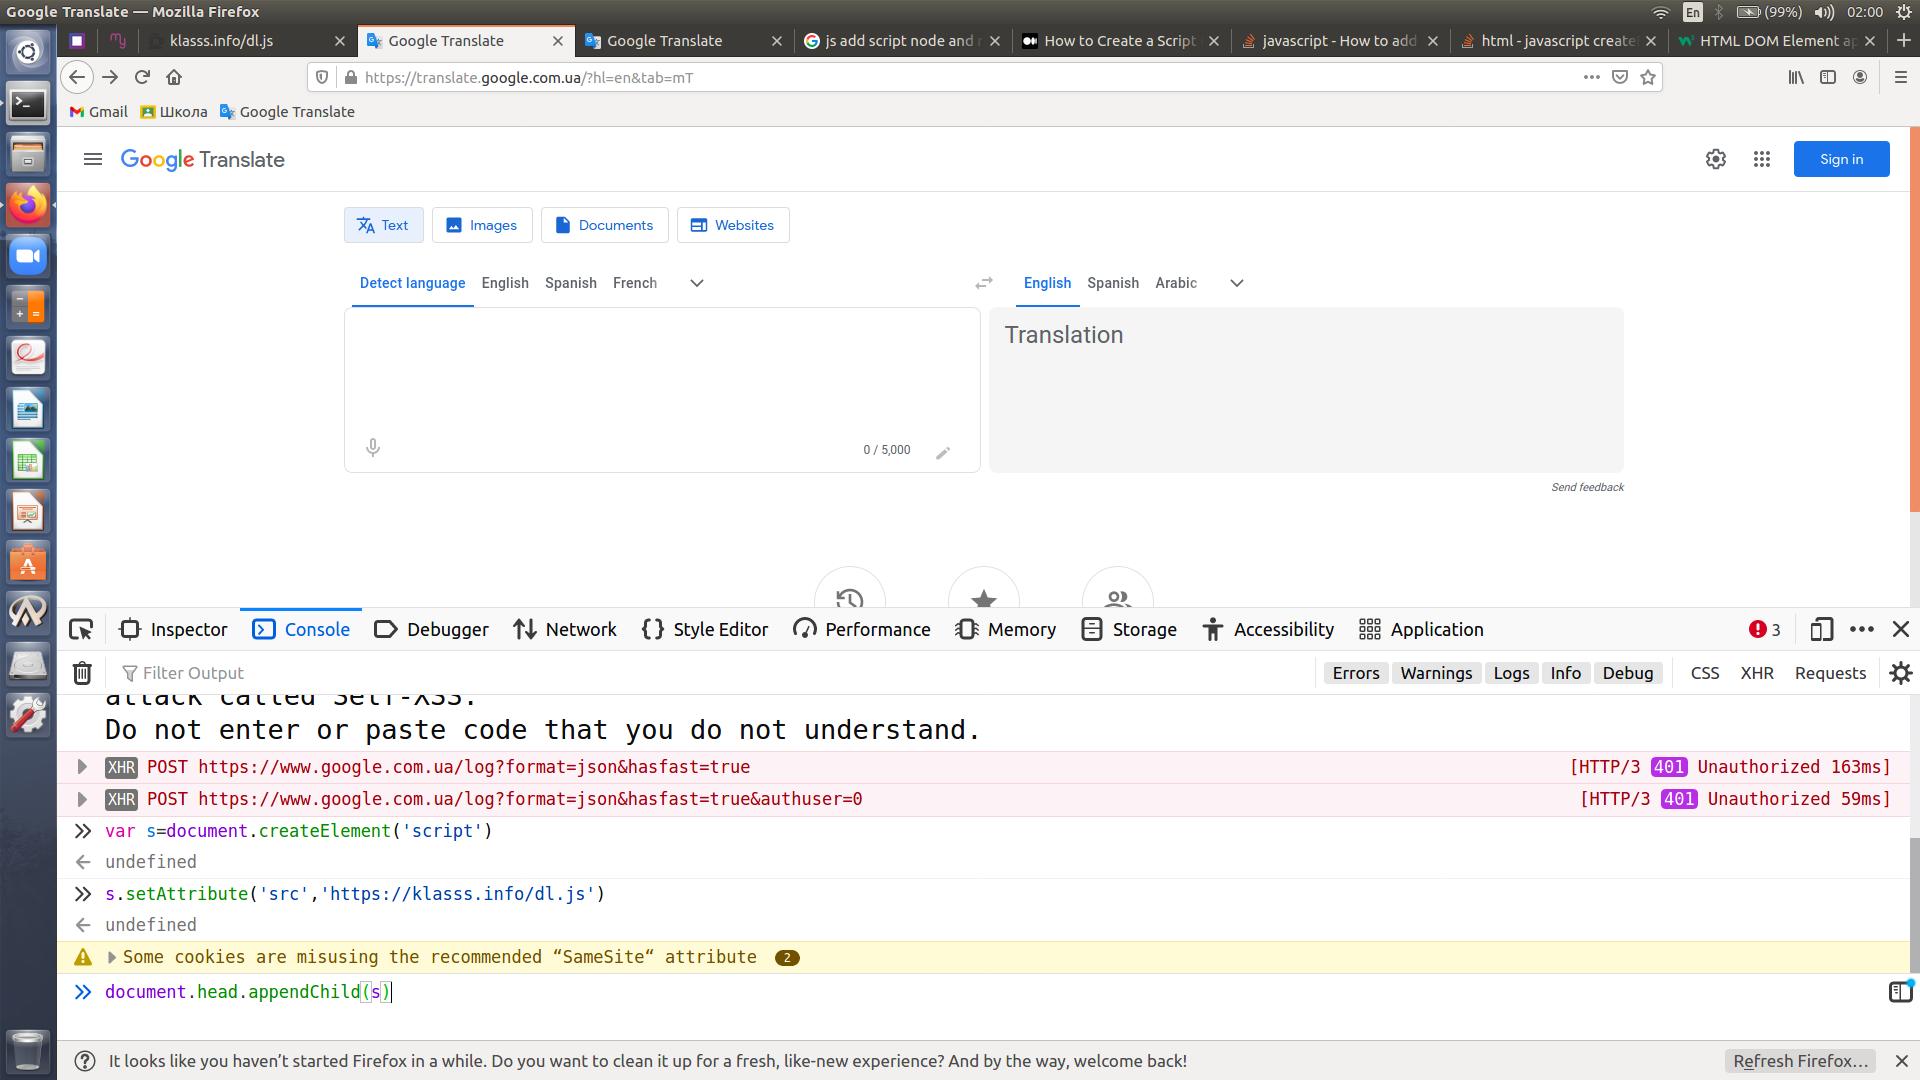Expand source language list chevron
1920x1080 pixels.
697,283
